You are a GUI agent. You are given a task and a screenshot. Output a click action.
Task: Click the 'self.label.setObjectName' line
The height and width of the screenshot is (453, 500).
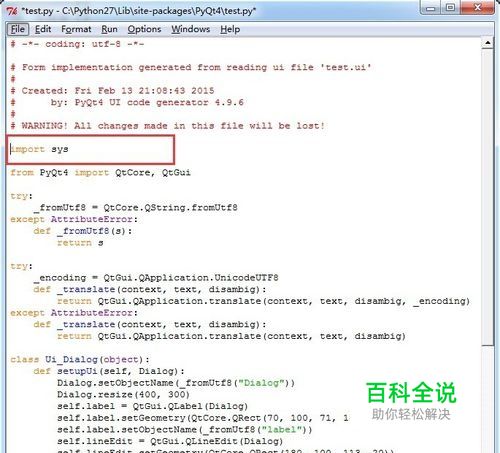point(185,429)
